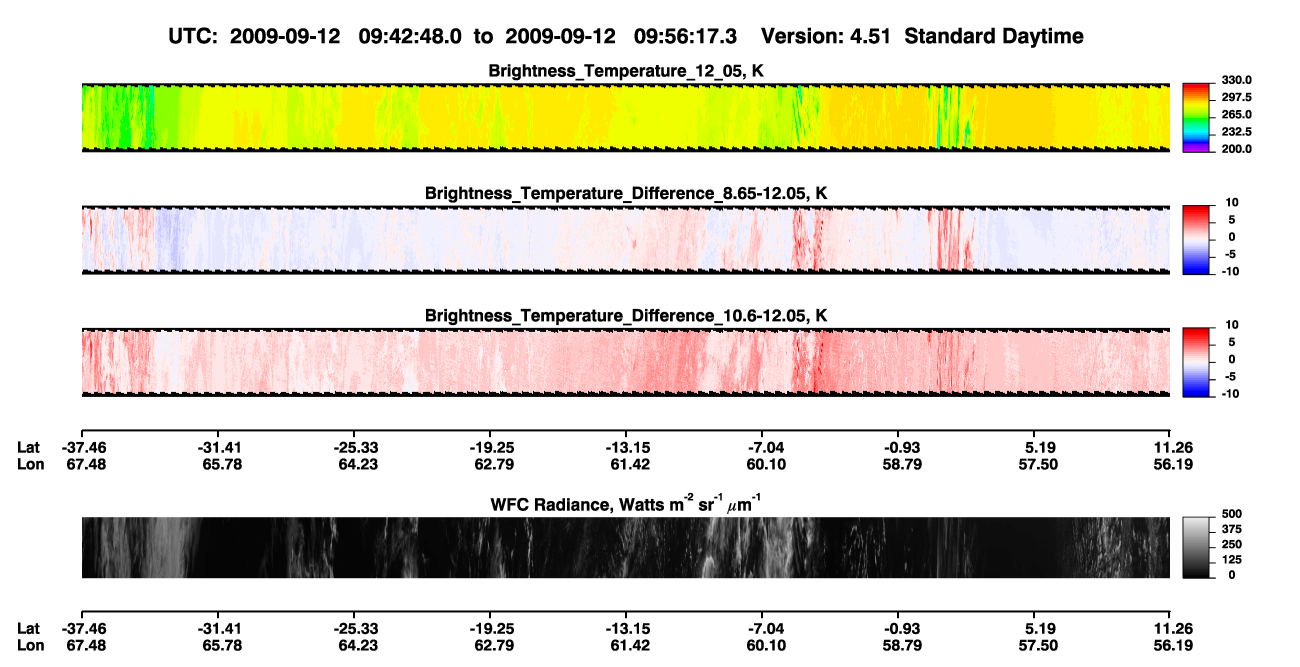This screenshot has height=667, width=1300.
Task: Click longitude 58.79 below the WFC Radiance panel
Action: click(900, 645)
